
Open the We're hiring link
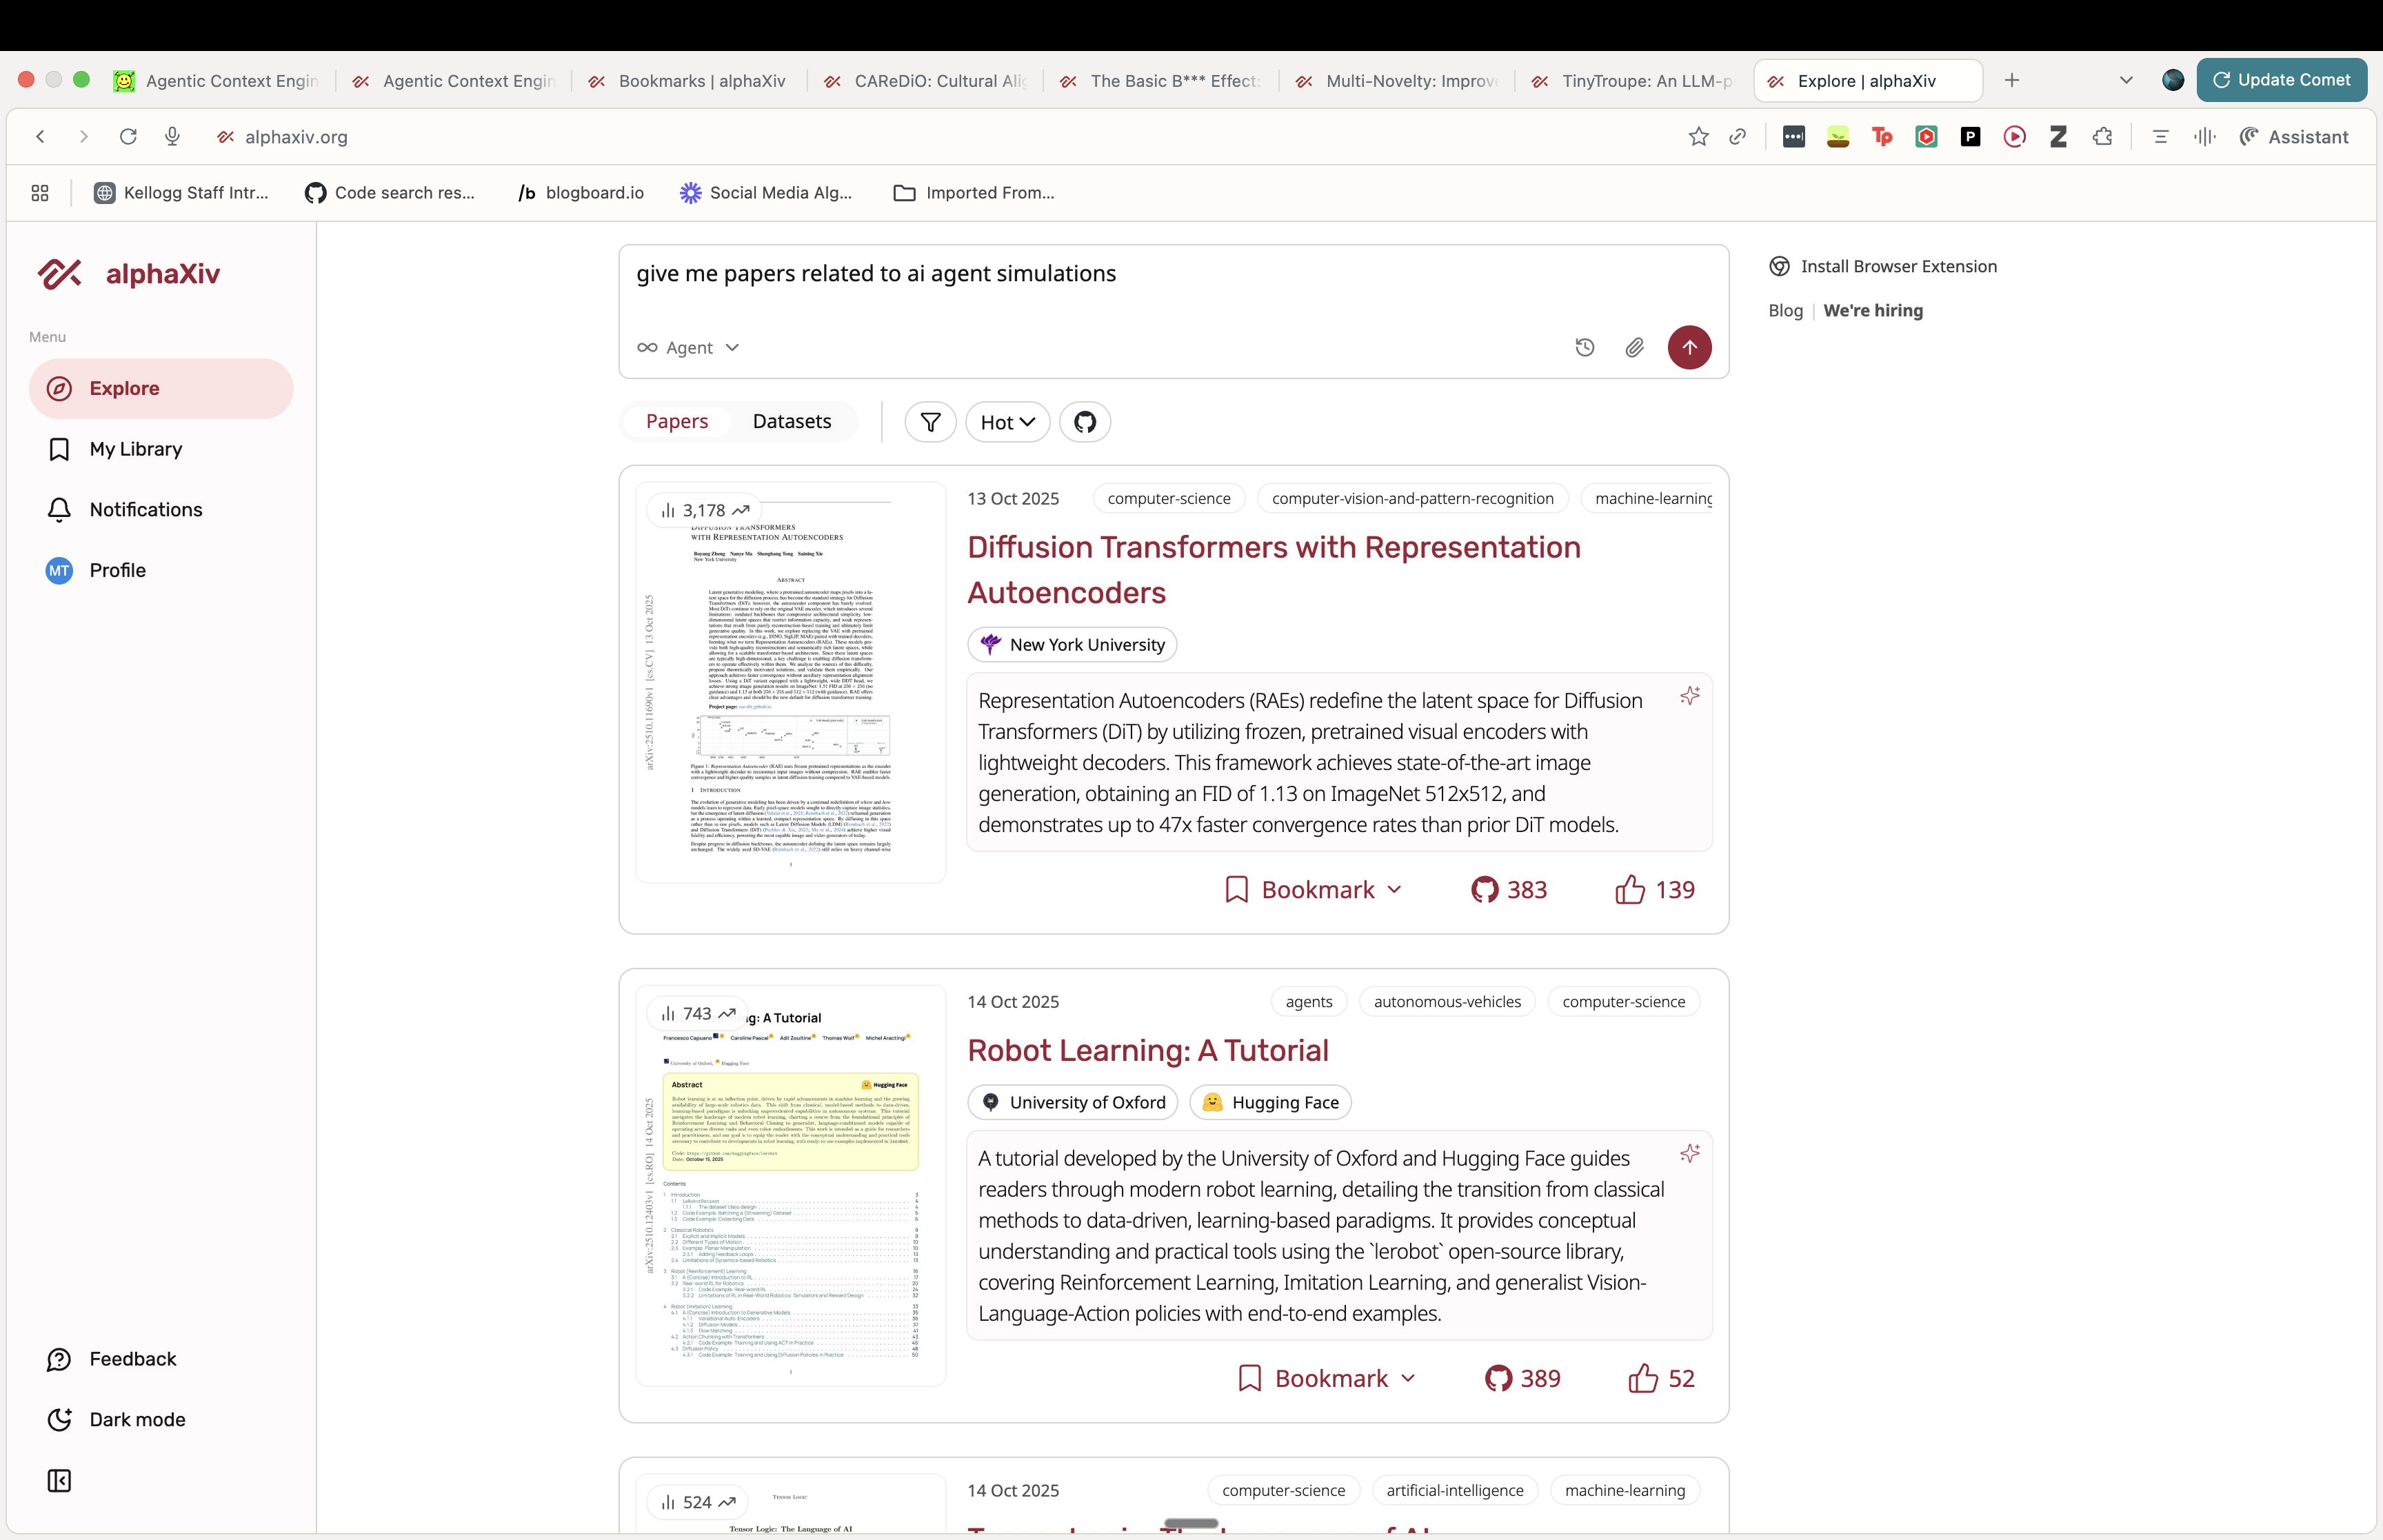(1872, 310)
